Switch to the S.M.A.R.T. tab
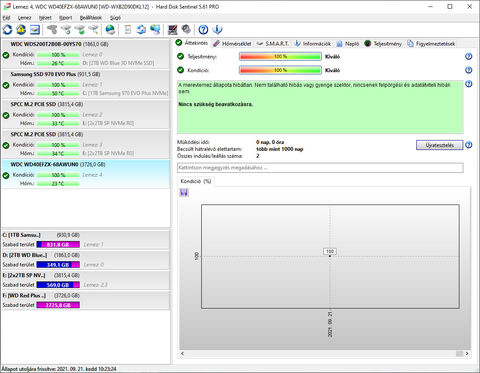Image resolution: width=480 pixels, height=373 pixels. [x=272, y=44]
